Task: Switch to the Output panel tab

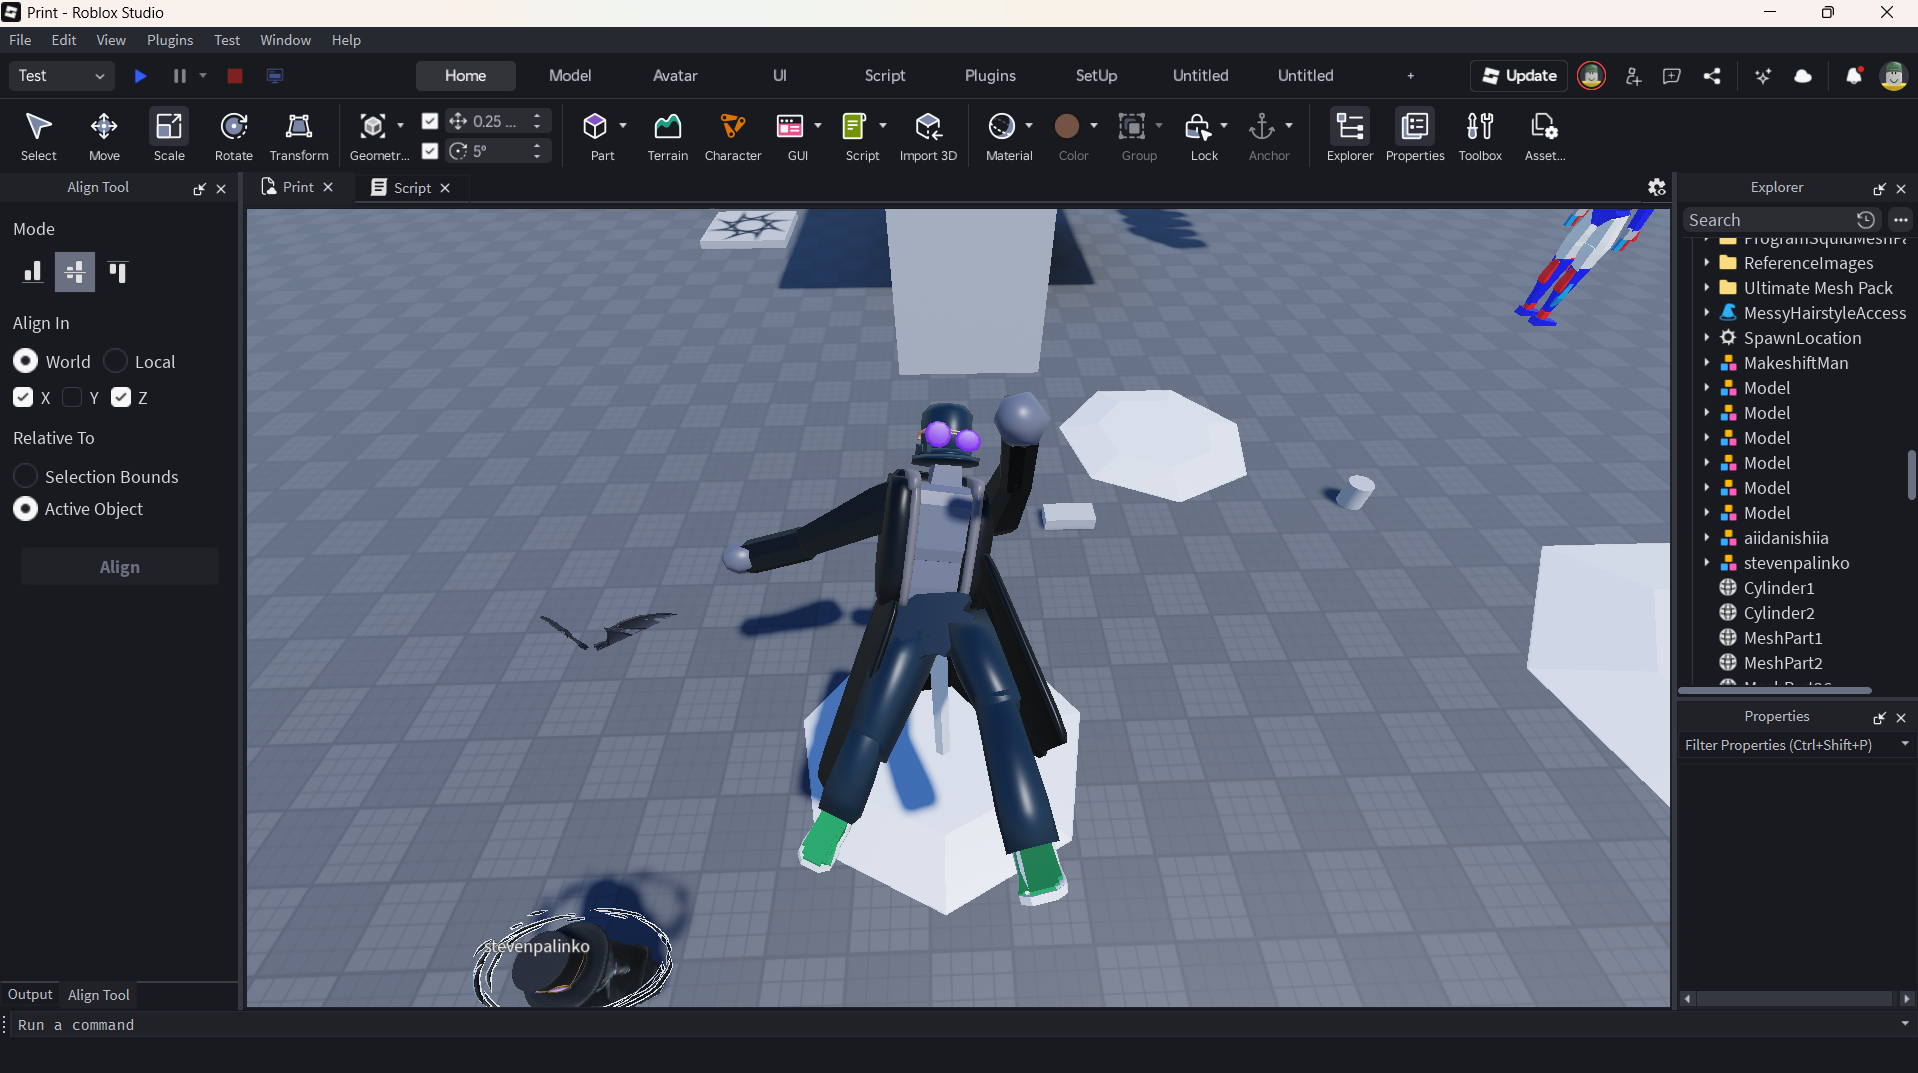Action: coord(30,994)
